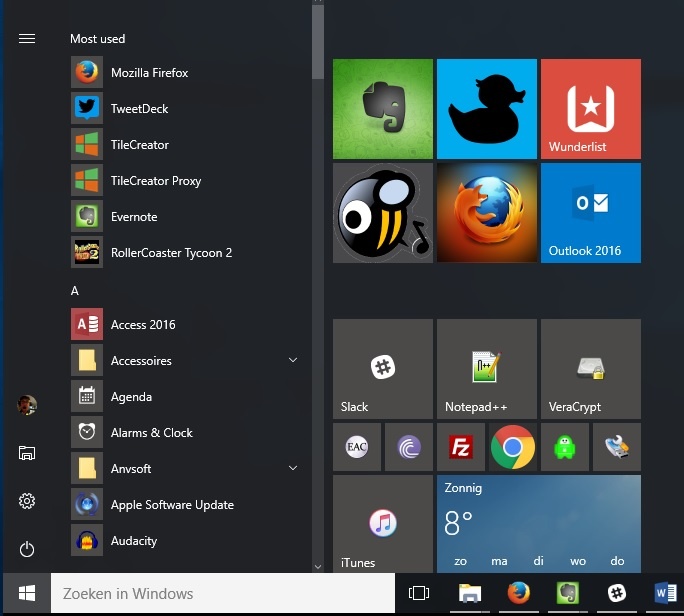Viewport: 684px width, 616px height.
Task: Open the black duck tile
Action: 487,109
